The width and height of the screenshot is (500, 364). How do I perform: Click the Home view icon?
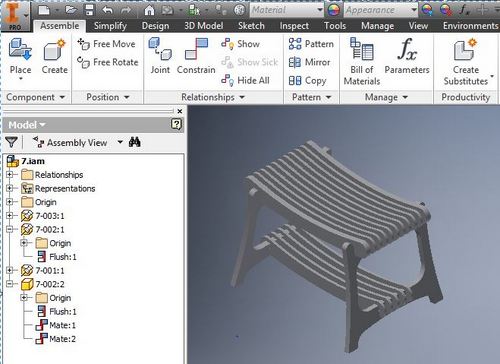[149, 10]
